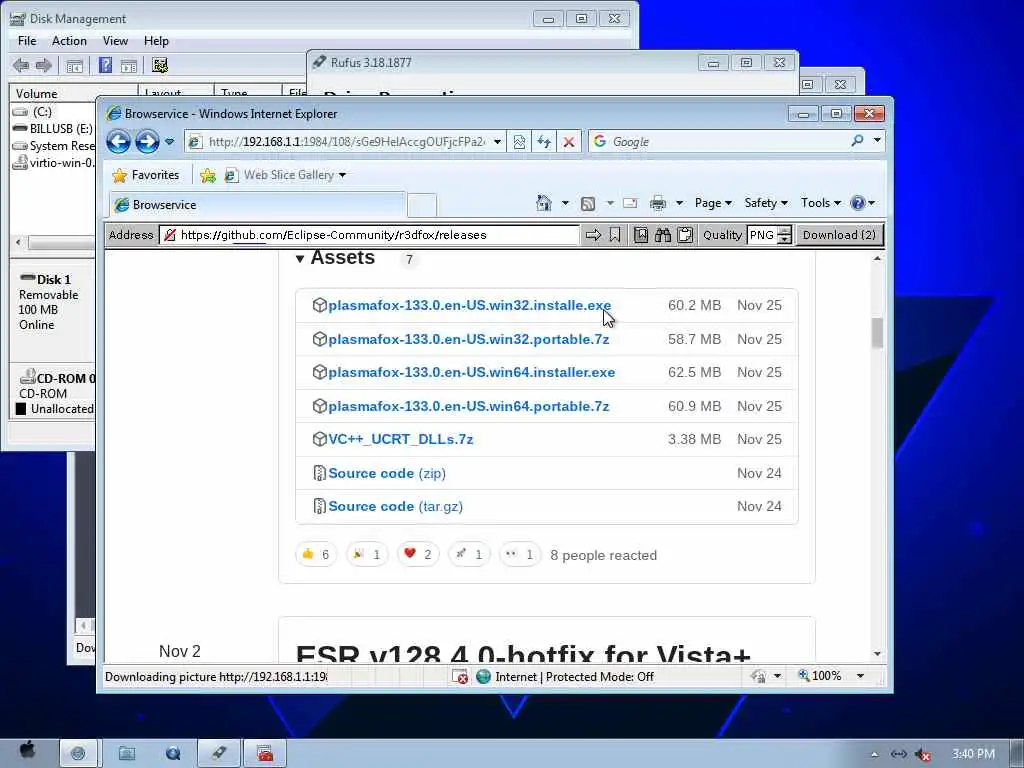The height and width of the screenshot is (768, 1024).
Task: Click the heart reaction with 2
Action: click(x=418, y=554)
